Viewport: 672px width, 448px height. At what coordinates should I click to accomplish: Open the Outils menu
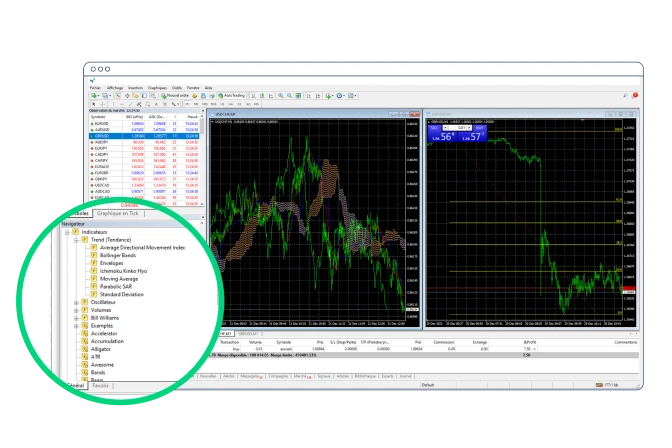177,87
